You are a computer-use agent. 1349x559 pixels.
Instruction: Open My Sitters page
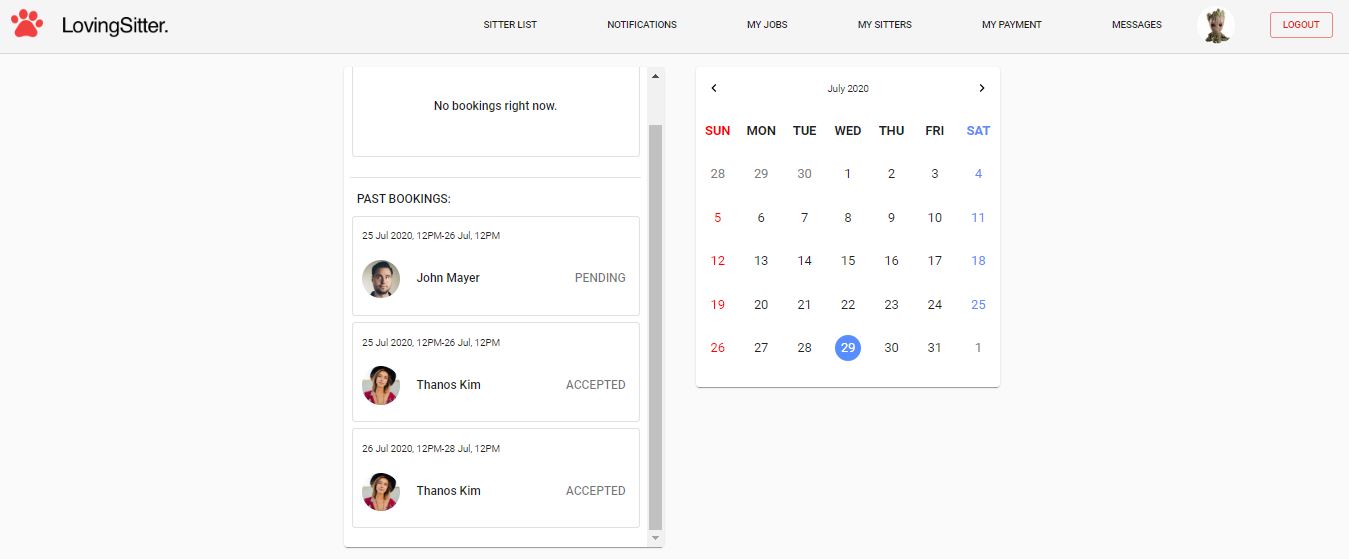[x=885, y=25]
